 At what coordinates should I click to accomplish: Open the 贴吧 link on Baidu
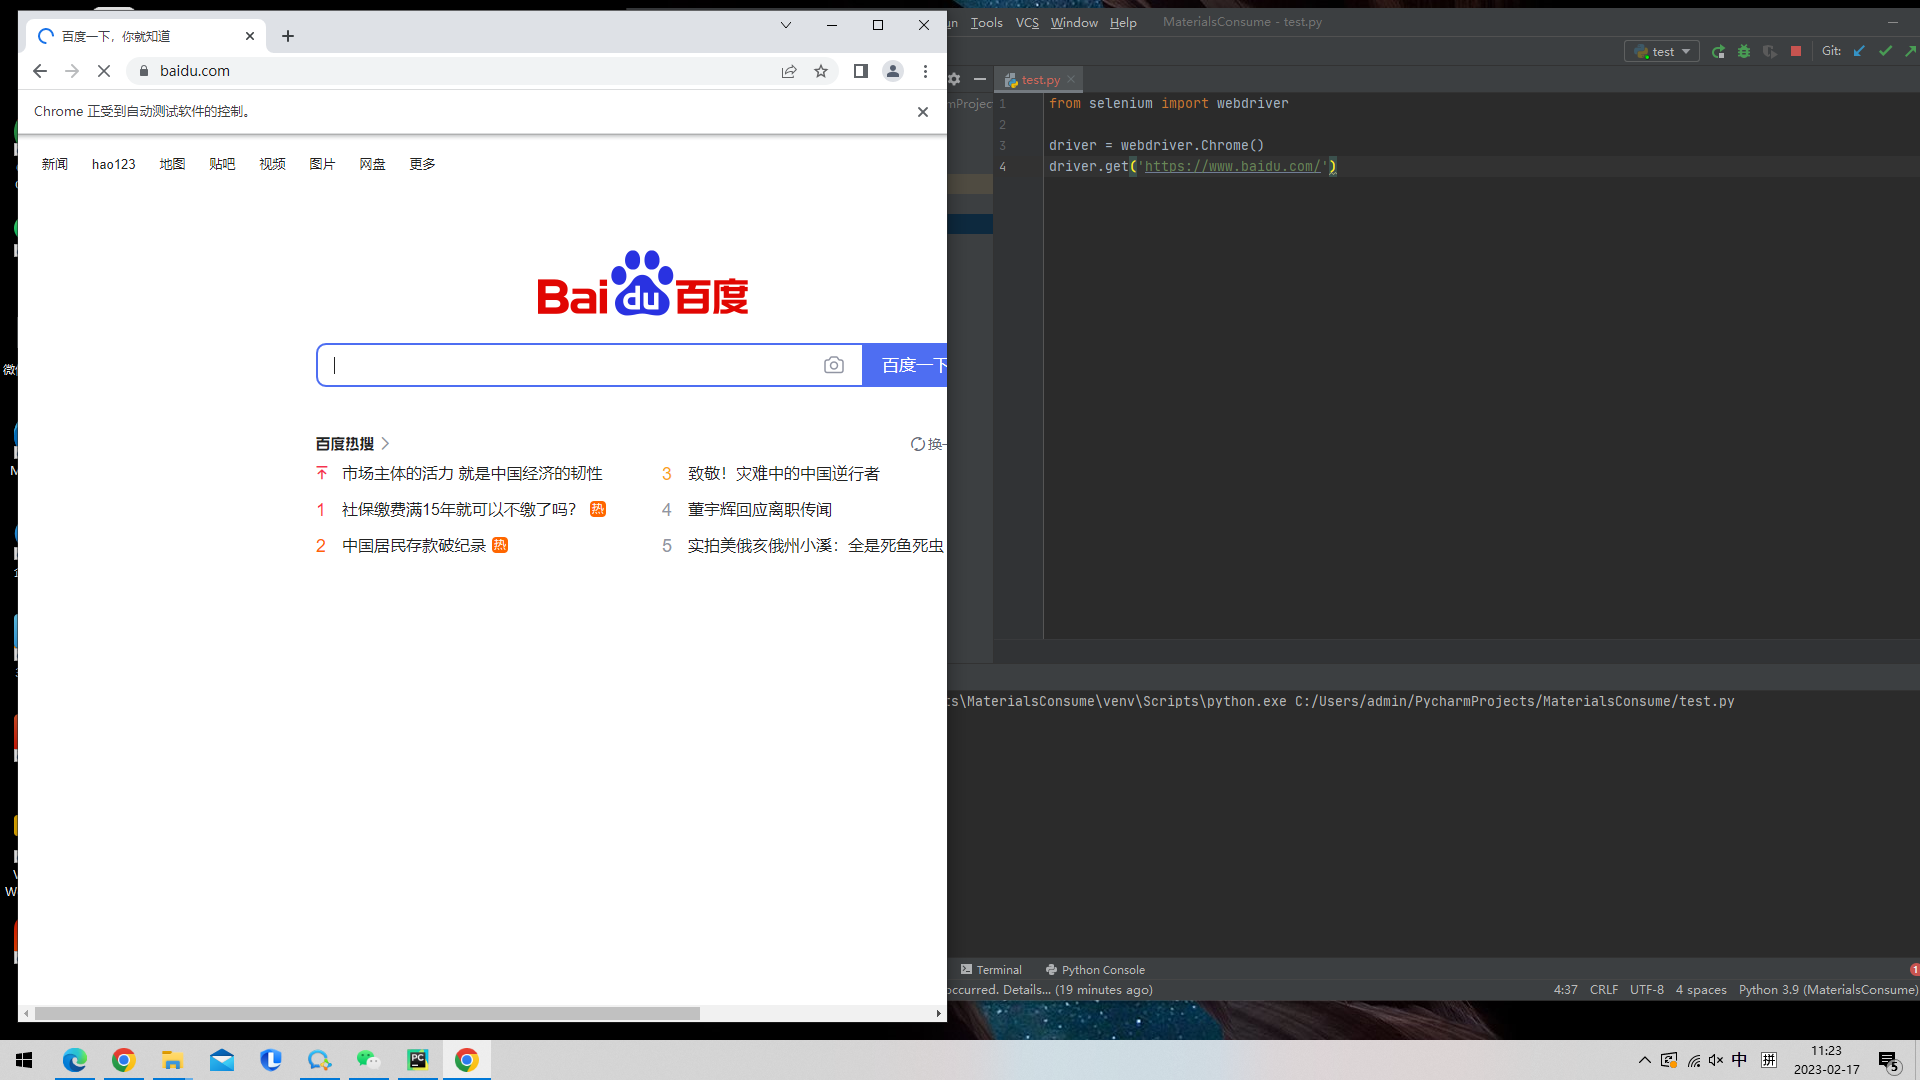pyautogui.click(x=222, y=164)
